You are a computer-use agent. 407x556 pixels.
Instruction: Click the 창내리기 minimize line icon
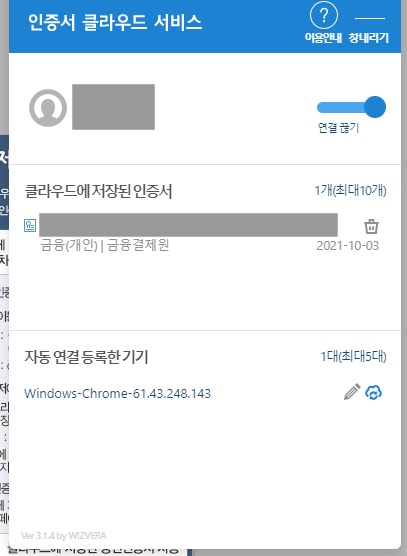[x=370, y=18]
